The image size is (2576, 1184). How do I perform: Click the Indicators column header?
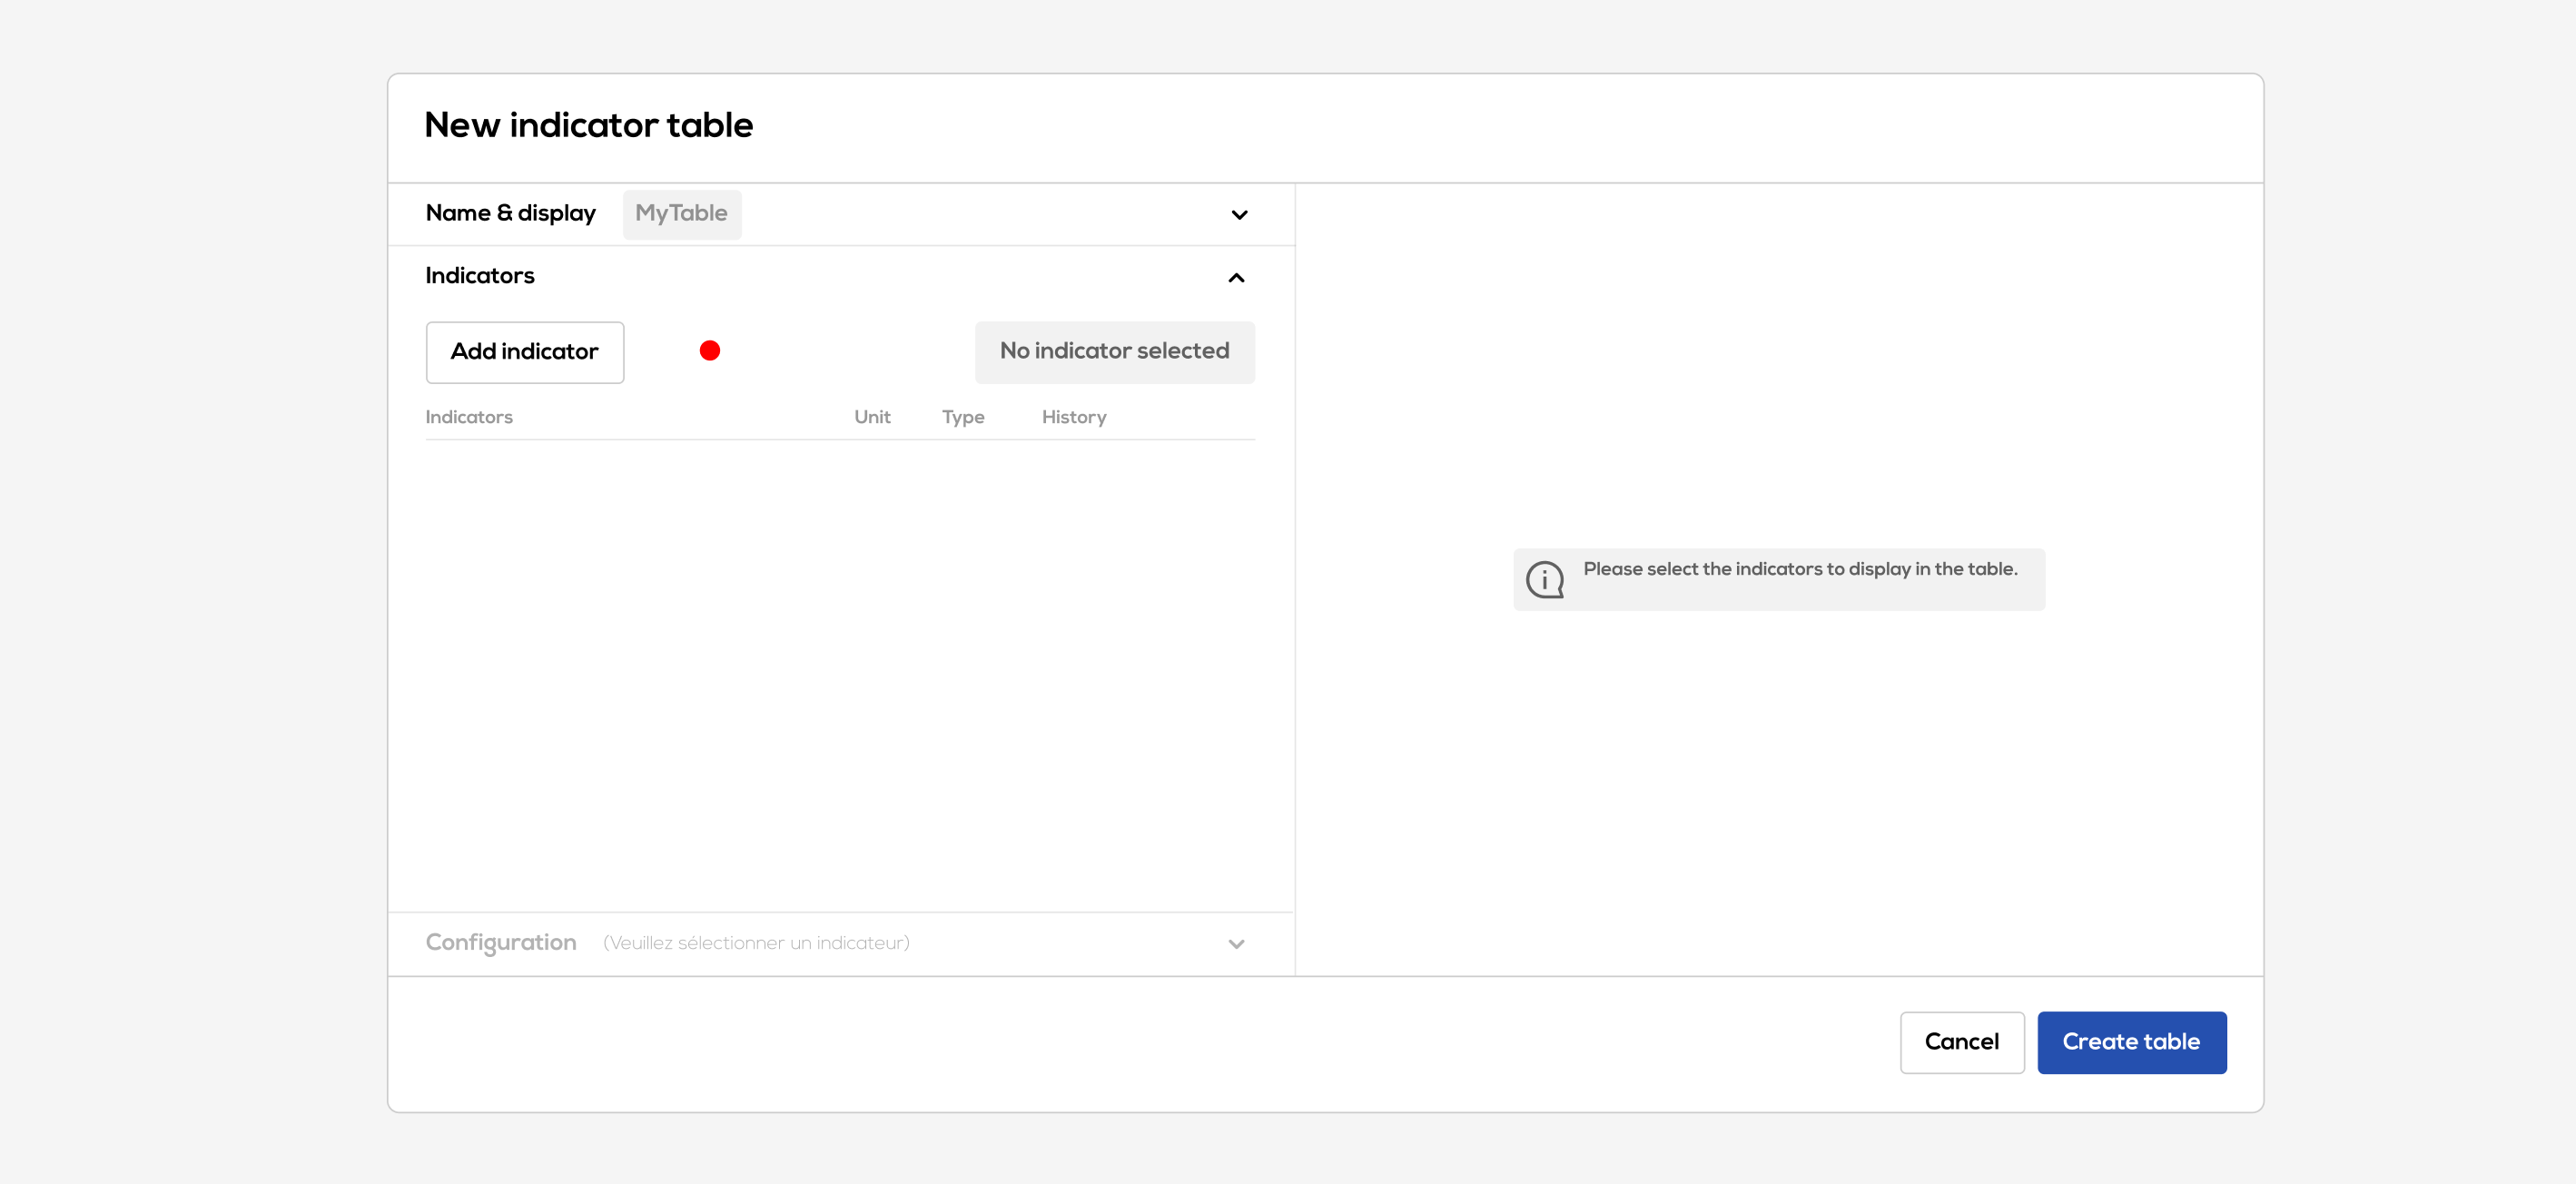pyautogui.click(x=469, y=417)
